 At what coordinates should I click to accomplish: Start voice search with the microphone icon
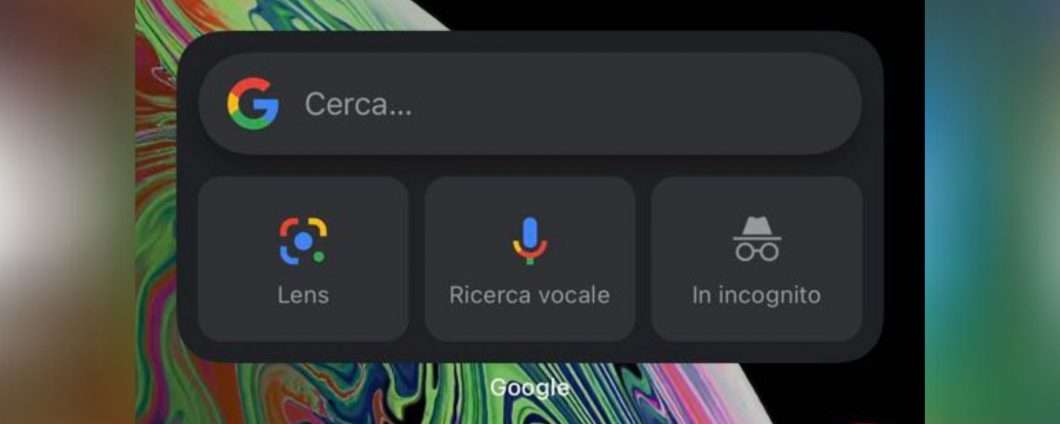(530, 240)
